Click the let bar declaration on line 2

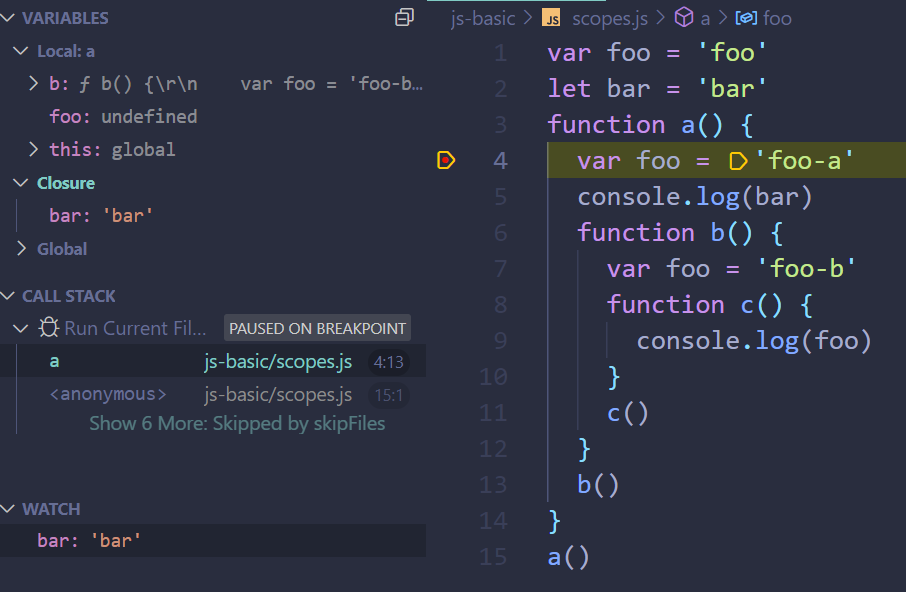657,88
